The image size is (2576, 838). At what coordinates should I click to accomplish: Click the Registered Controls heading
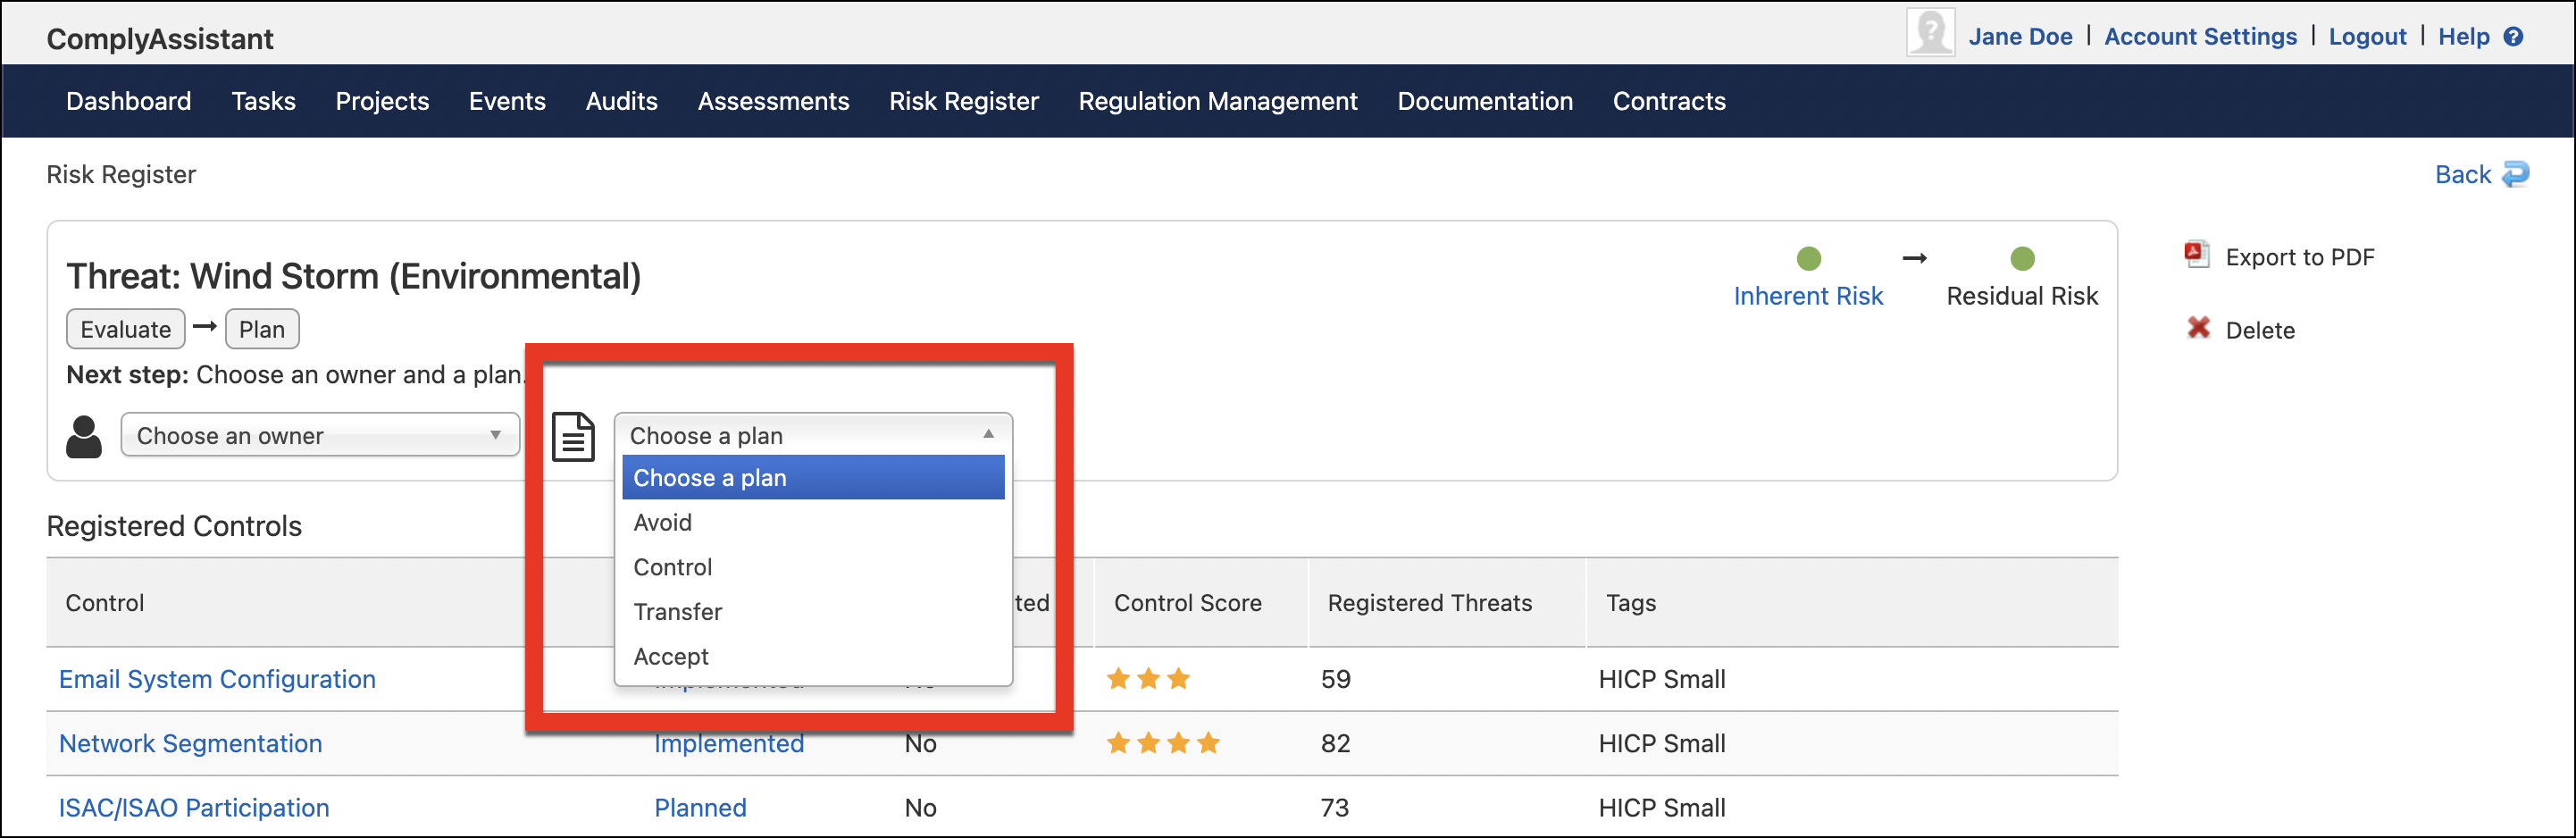pos(174,526)
